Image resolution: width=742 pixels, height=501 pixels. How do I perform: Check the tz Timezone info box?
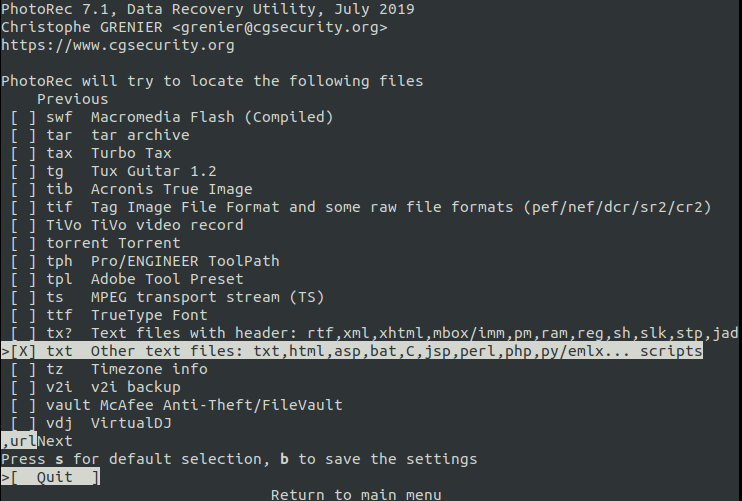[24, 370]
